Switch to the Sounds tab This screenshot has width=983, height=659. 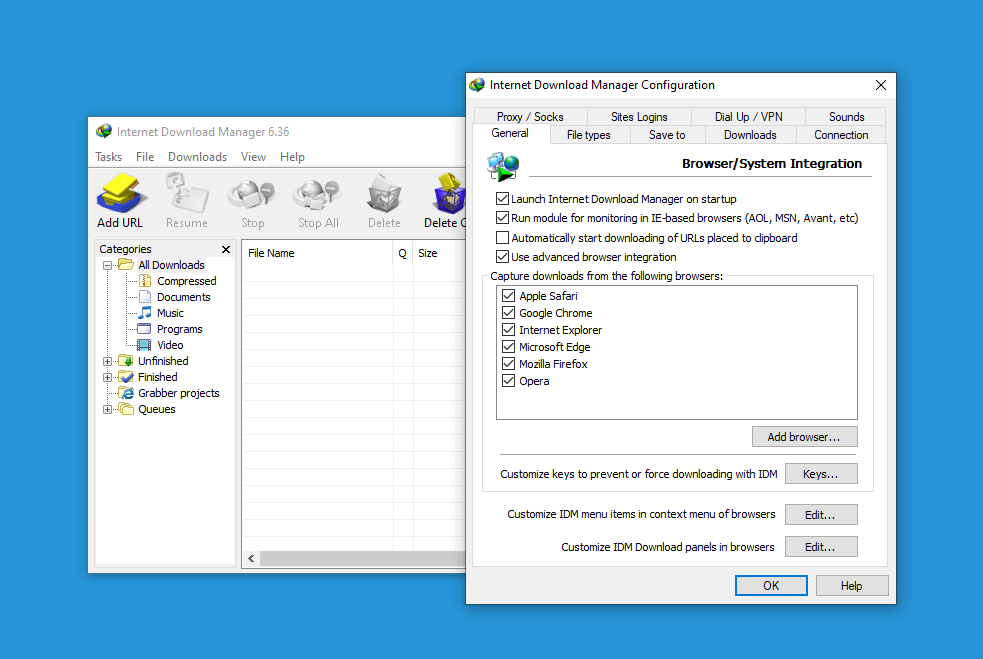[846, 117]
